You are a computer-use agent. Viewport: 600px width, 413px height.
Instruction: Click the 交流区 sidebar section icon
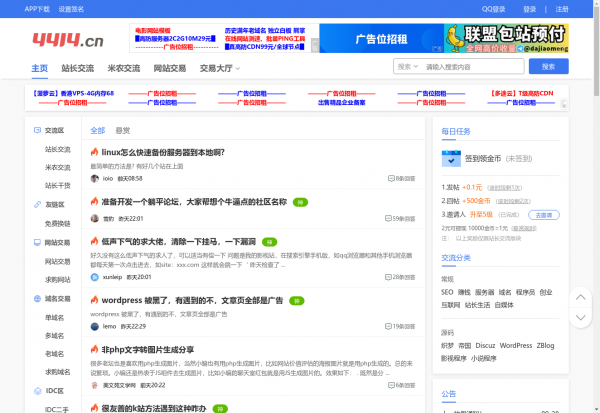pos(37,130)
